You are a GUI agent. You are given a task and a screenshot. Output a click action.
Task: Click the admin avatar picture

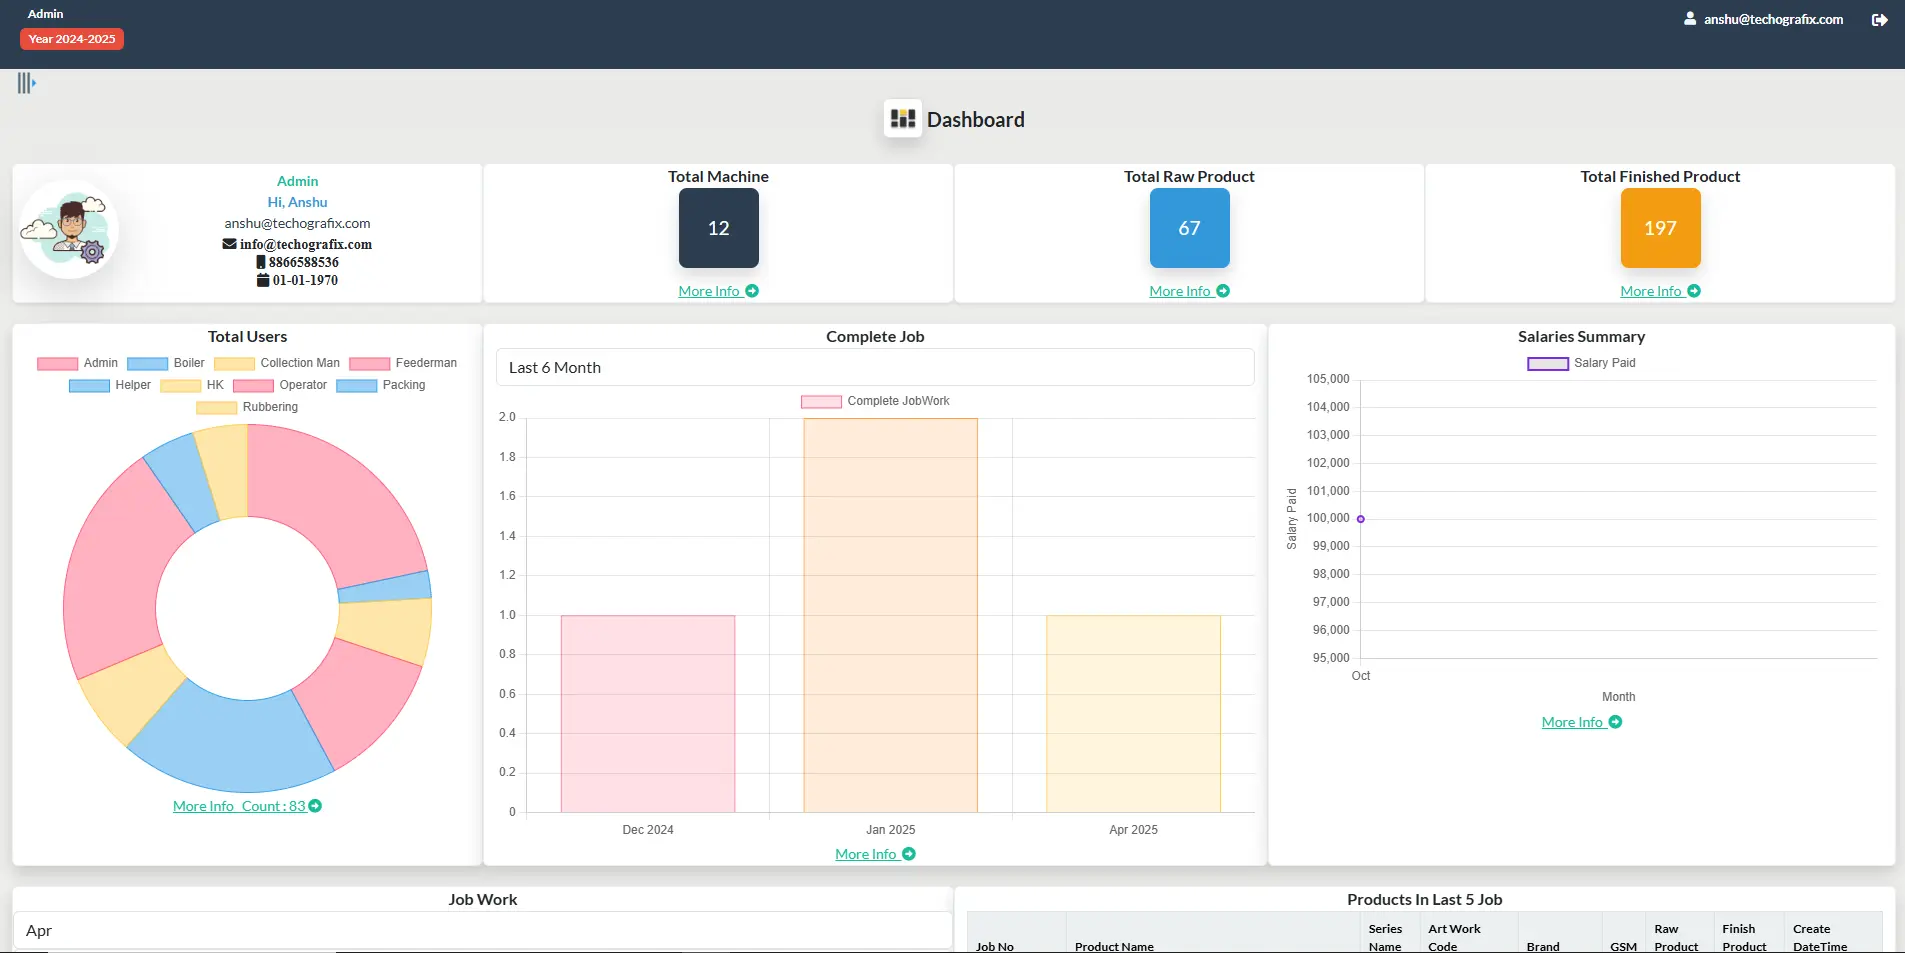[x=69, y=230]
